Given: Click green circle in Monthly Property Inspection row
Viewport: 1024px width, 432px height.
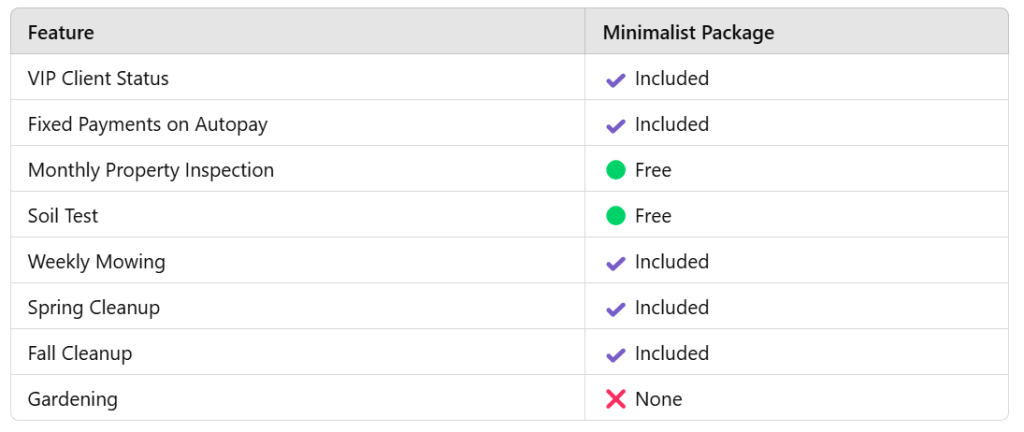Looking at the screenshot, I should pos(616,170).
